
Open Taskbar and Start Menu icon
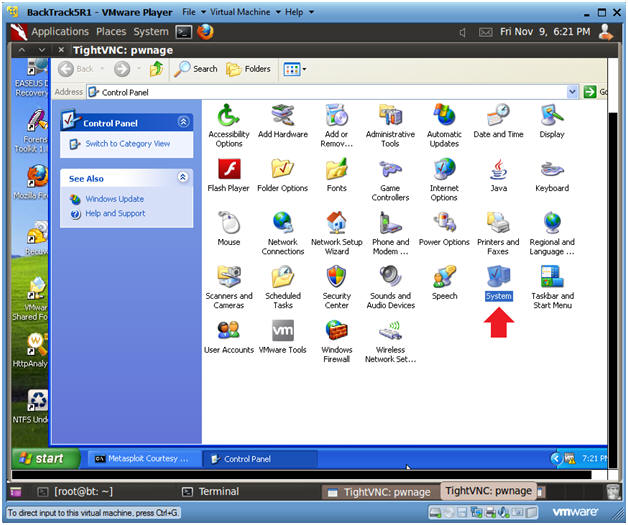click(552, 287)
